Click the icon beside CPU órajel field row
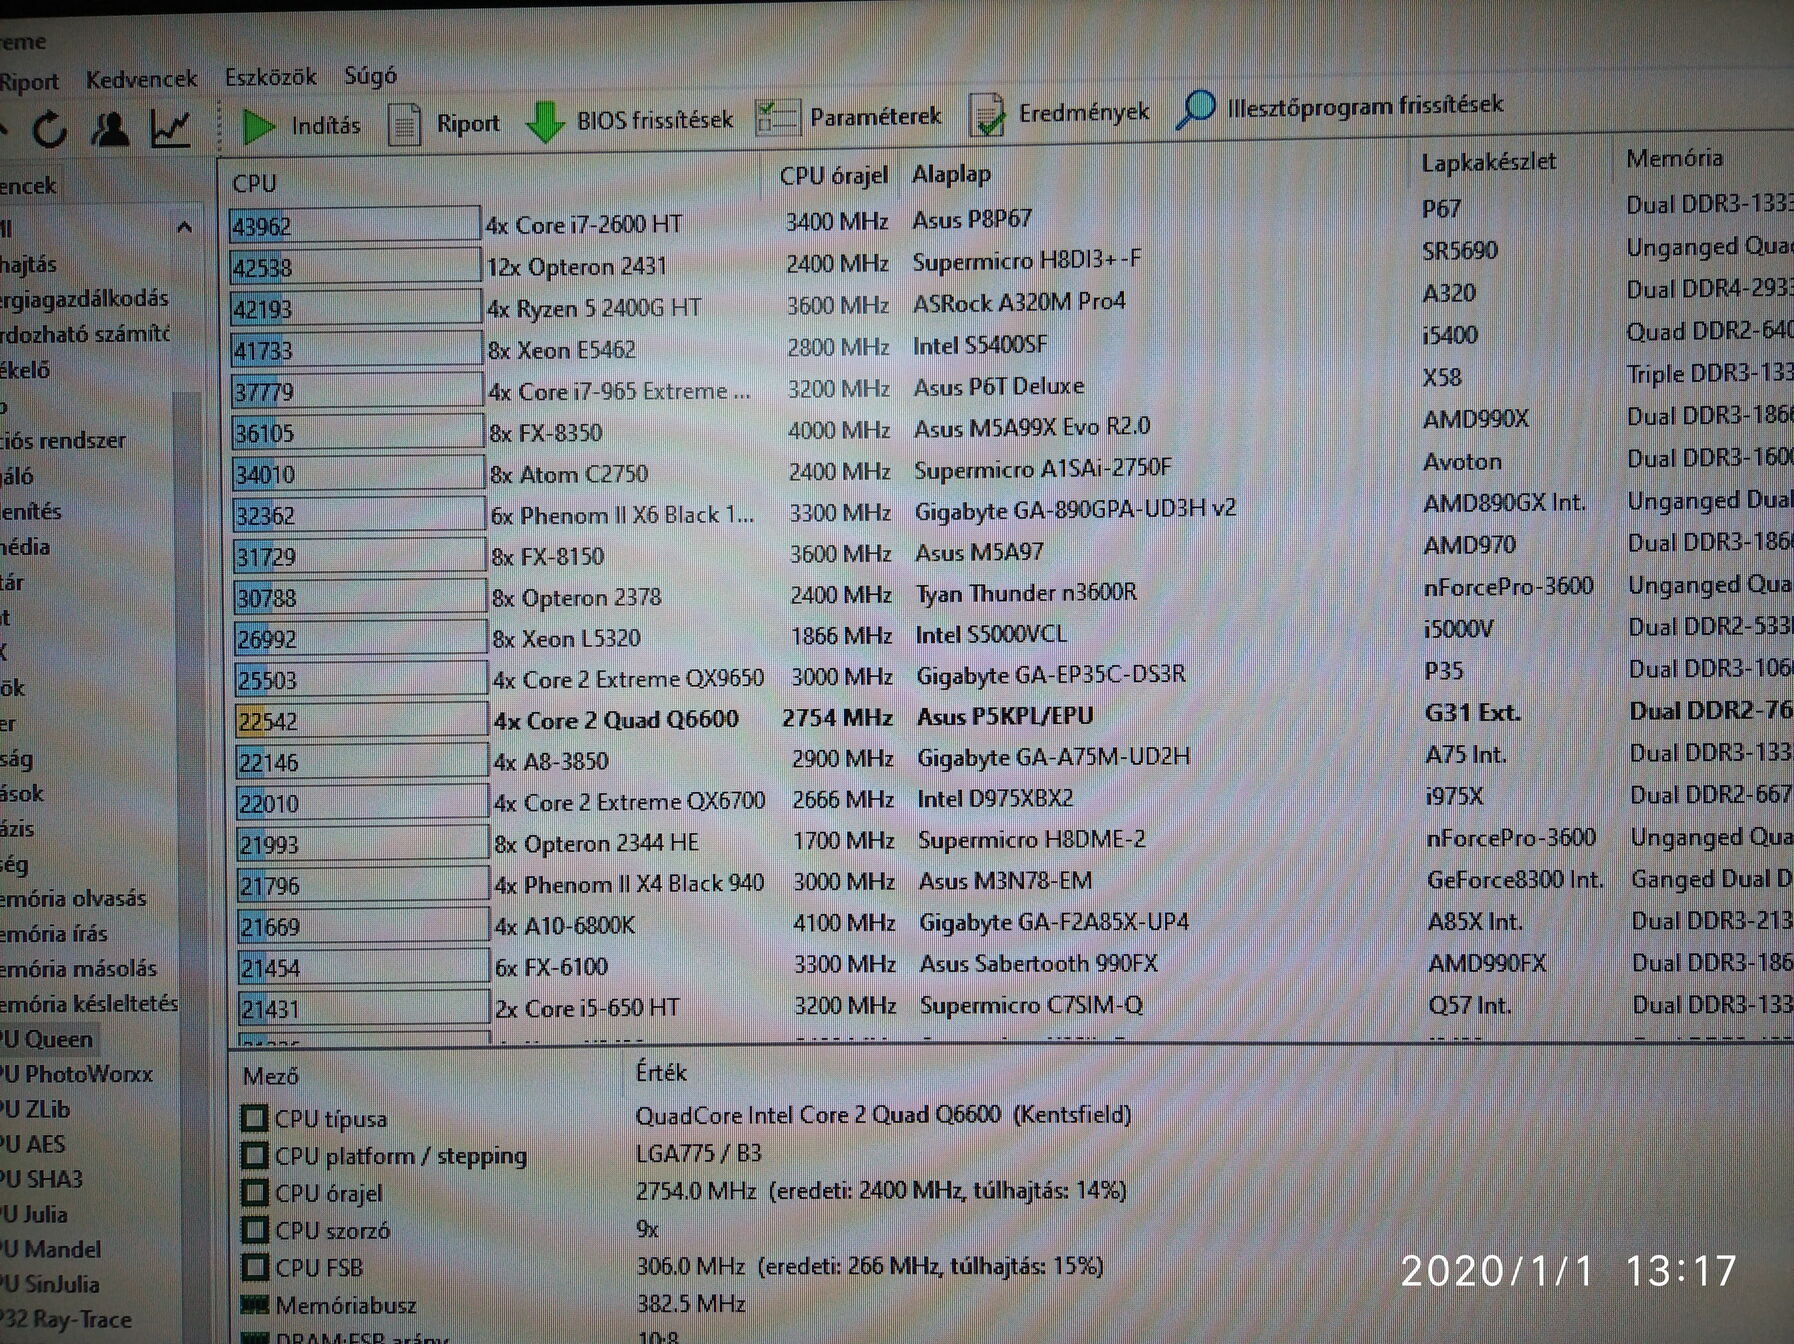This screenshot has height=1344, width=1794. [x=255, y=1193]
